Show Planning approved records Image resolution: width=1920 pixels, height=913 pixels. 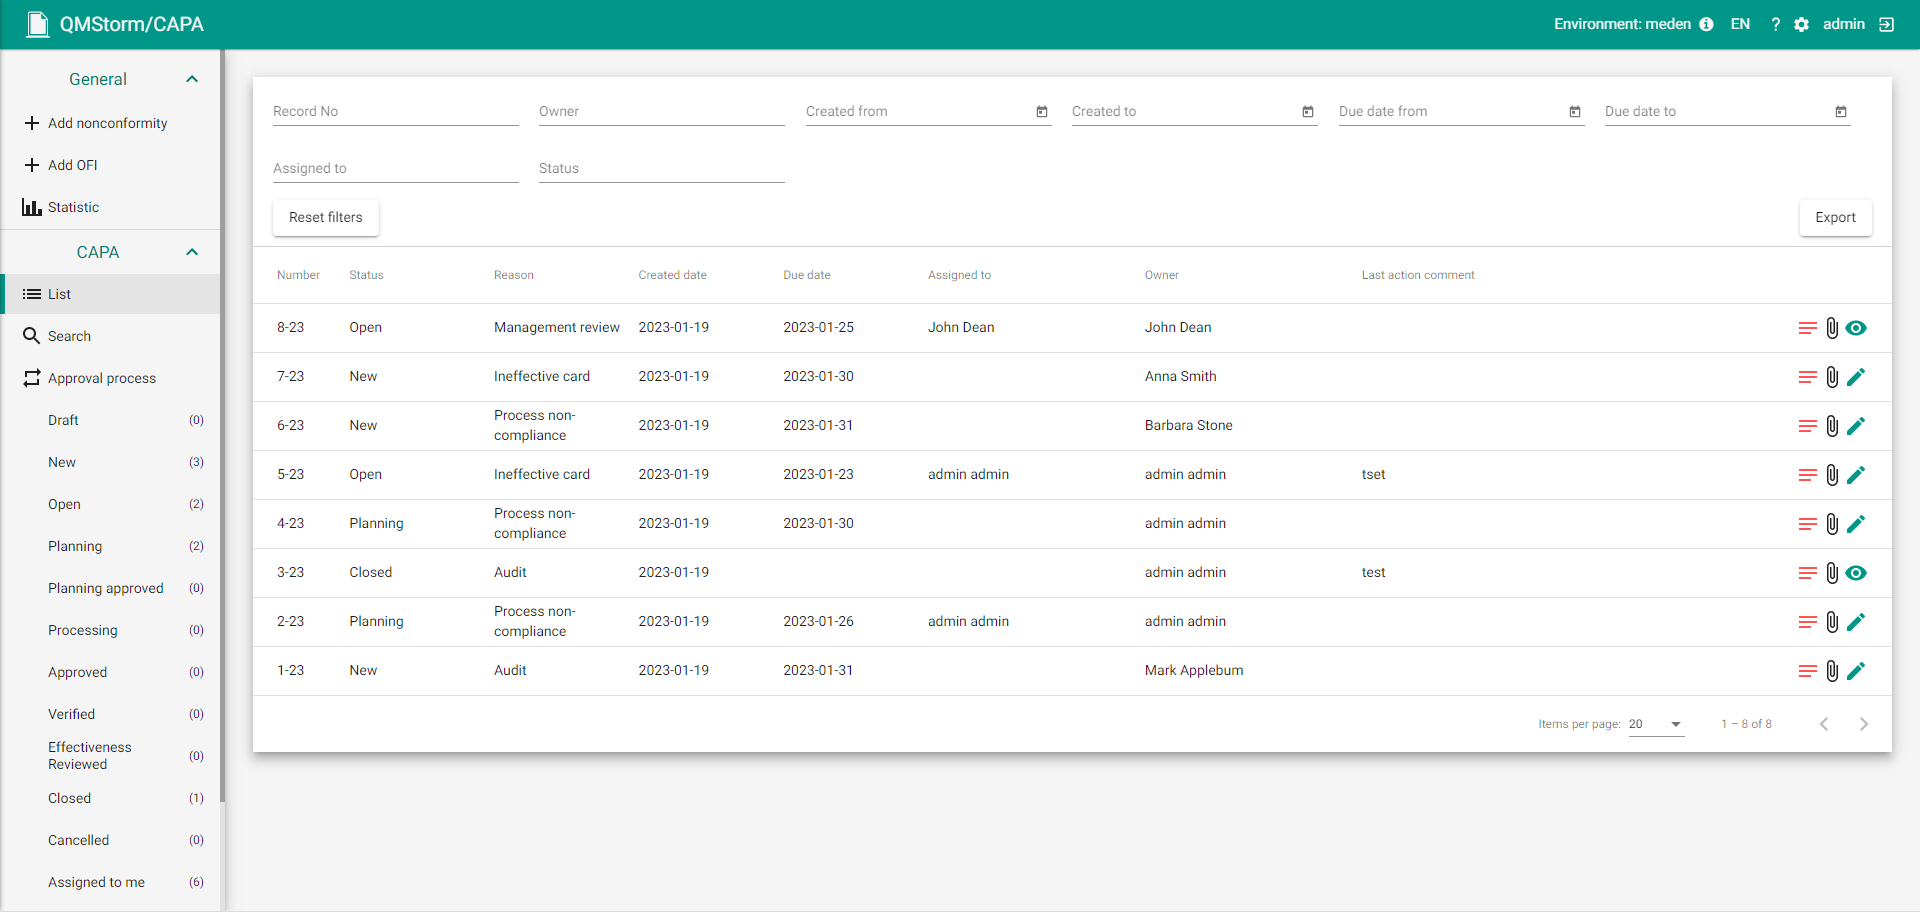tap(110, 588)
